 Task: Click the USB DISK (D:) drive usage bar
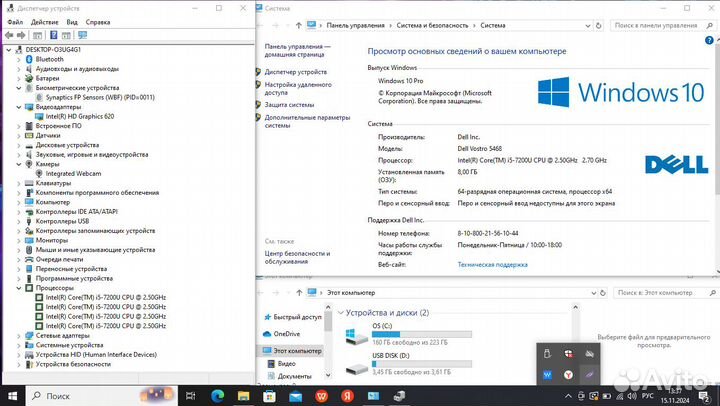click(x=422, y=364)
